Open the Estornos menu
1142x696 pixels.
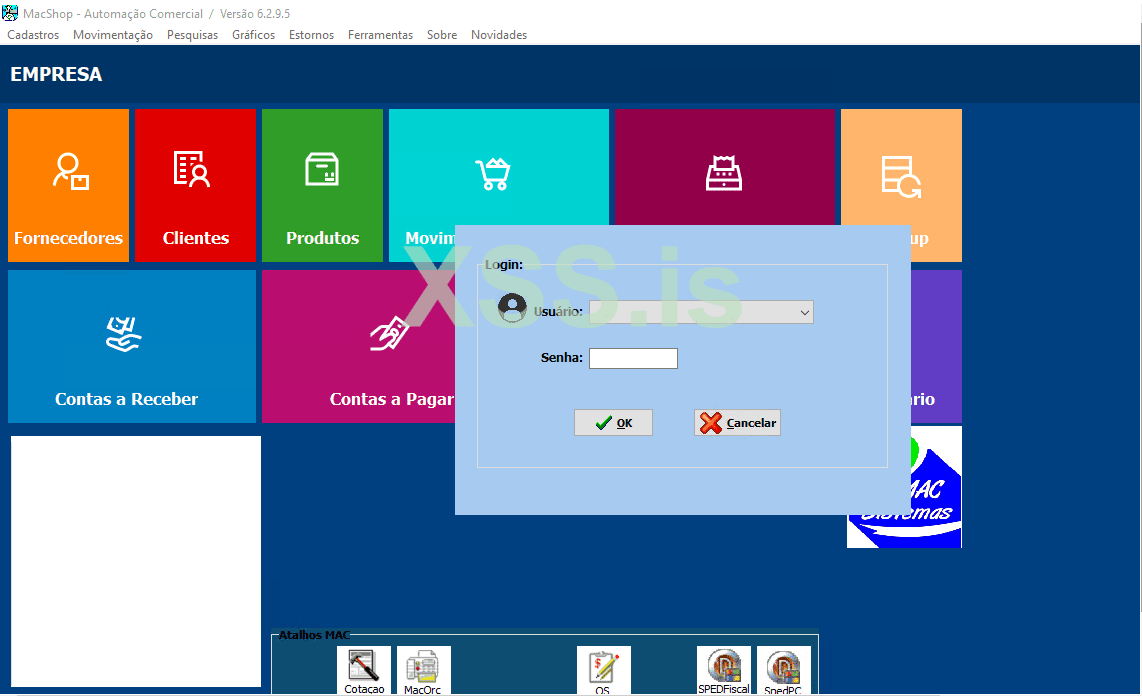coord(311,35)
